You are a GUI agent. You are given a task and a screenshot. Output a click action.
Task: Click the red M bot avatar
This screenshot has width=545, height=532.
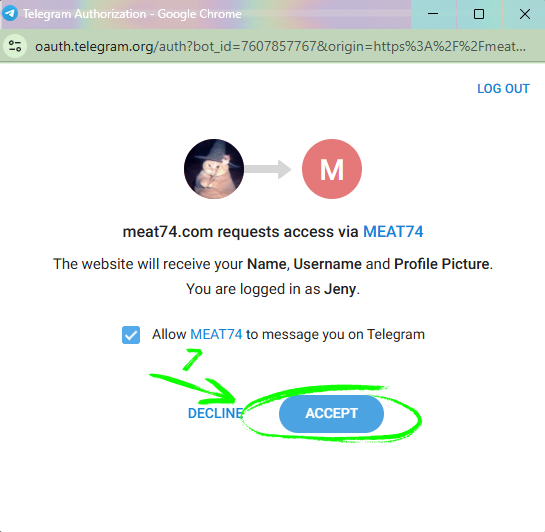tap(332, 169)
